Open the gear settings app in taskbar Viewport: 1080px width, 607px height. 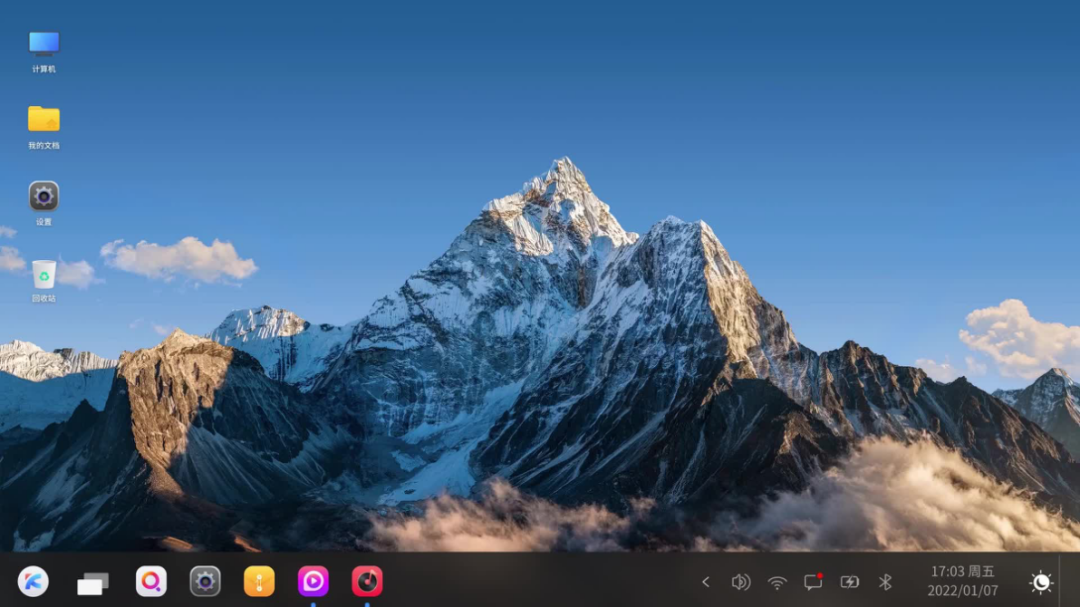[x=205, y=582]
